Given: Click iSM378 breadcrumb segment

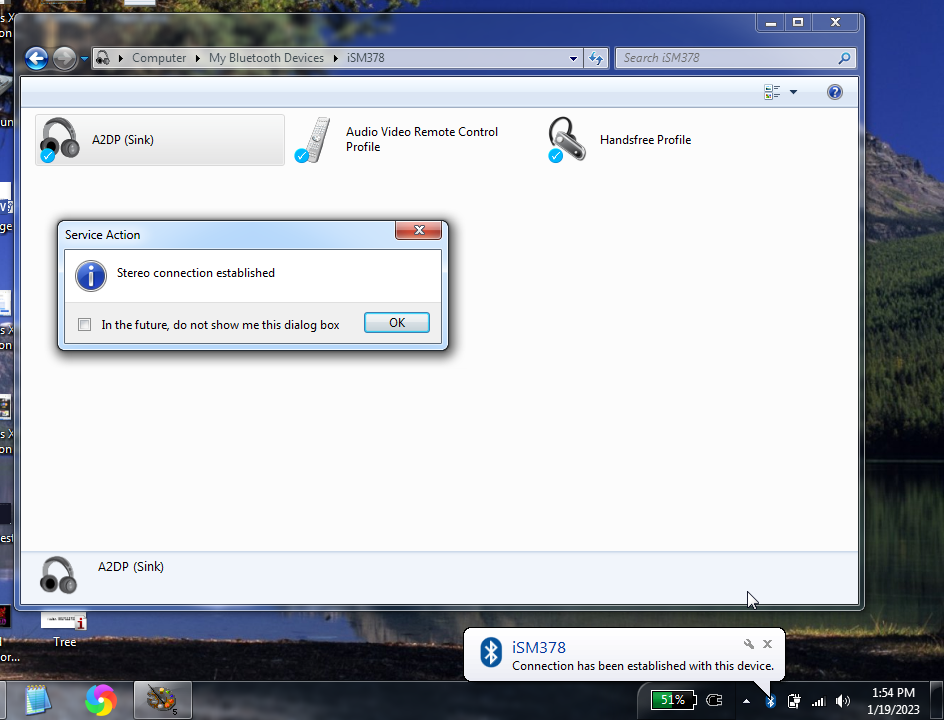Looking at the screenshot, I should tap(365, 58).
